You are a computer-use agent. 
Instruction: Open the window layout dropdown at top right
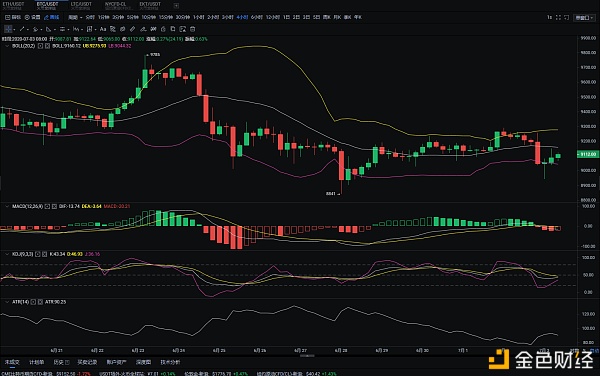pos(584,18)
